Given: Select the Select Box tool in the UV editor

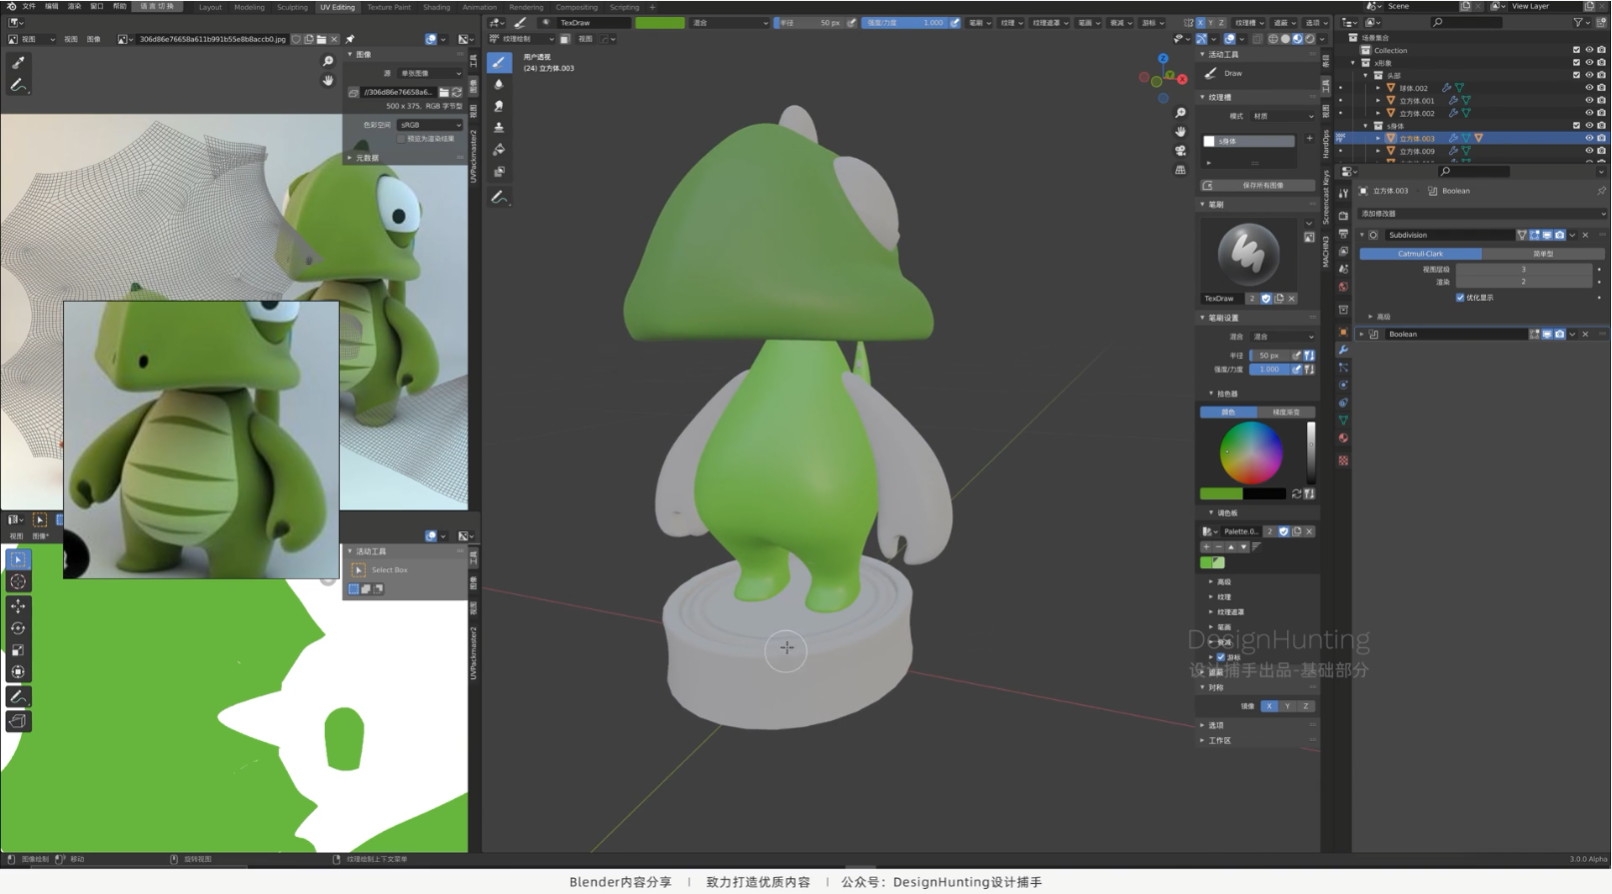Looking at the screenshot, I should pos(18,560).
